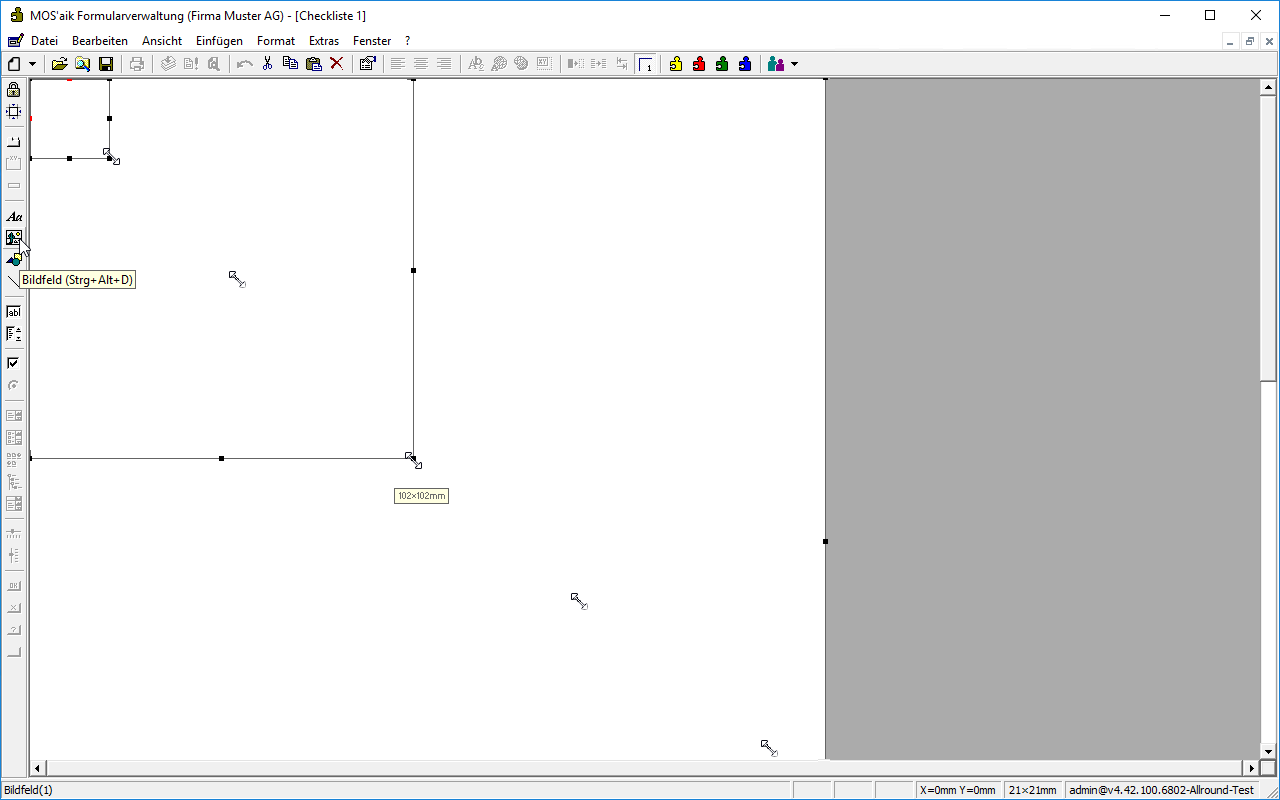
Task: Click the padlock lock icon
Action: 14,90
